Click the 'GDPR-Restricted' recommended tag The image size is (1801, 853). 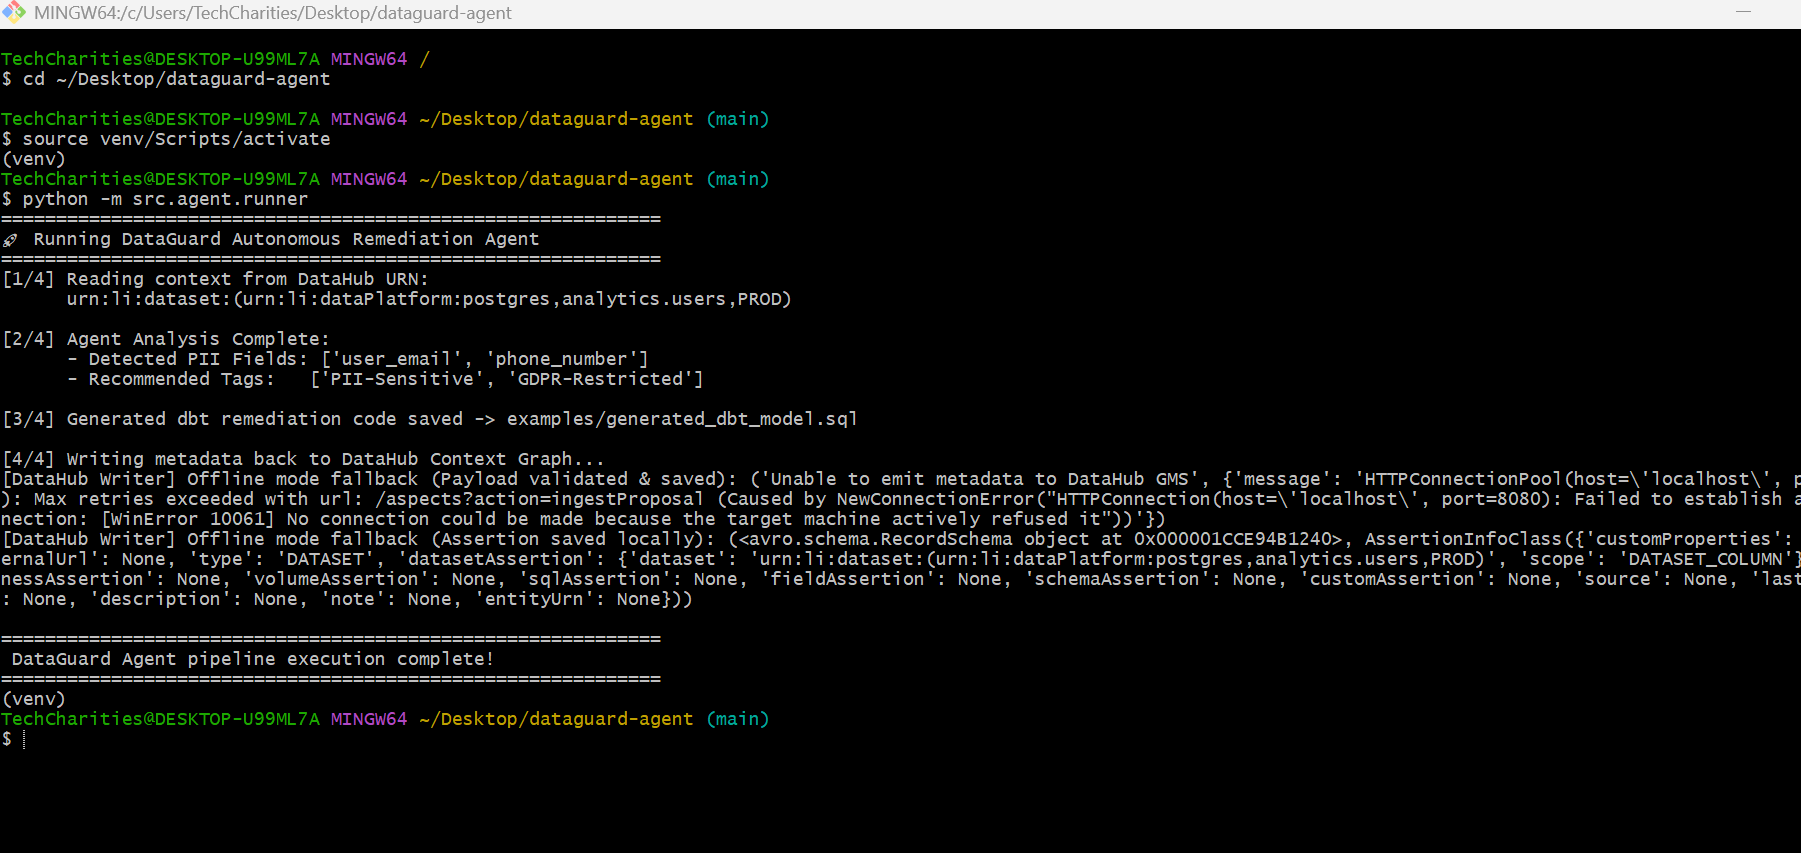click(x=600, y=379)
